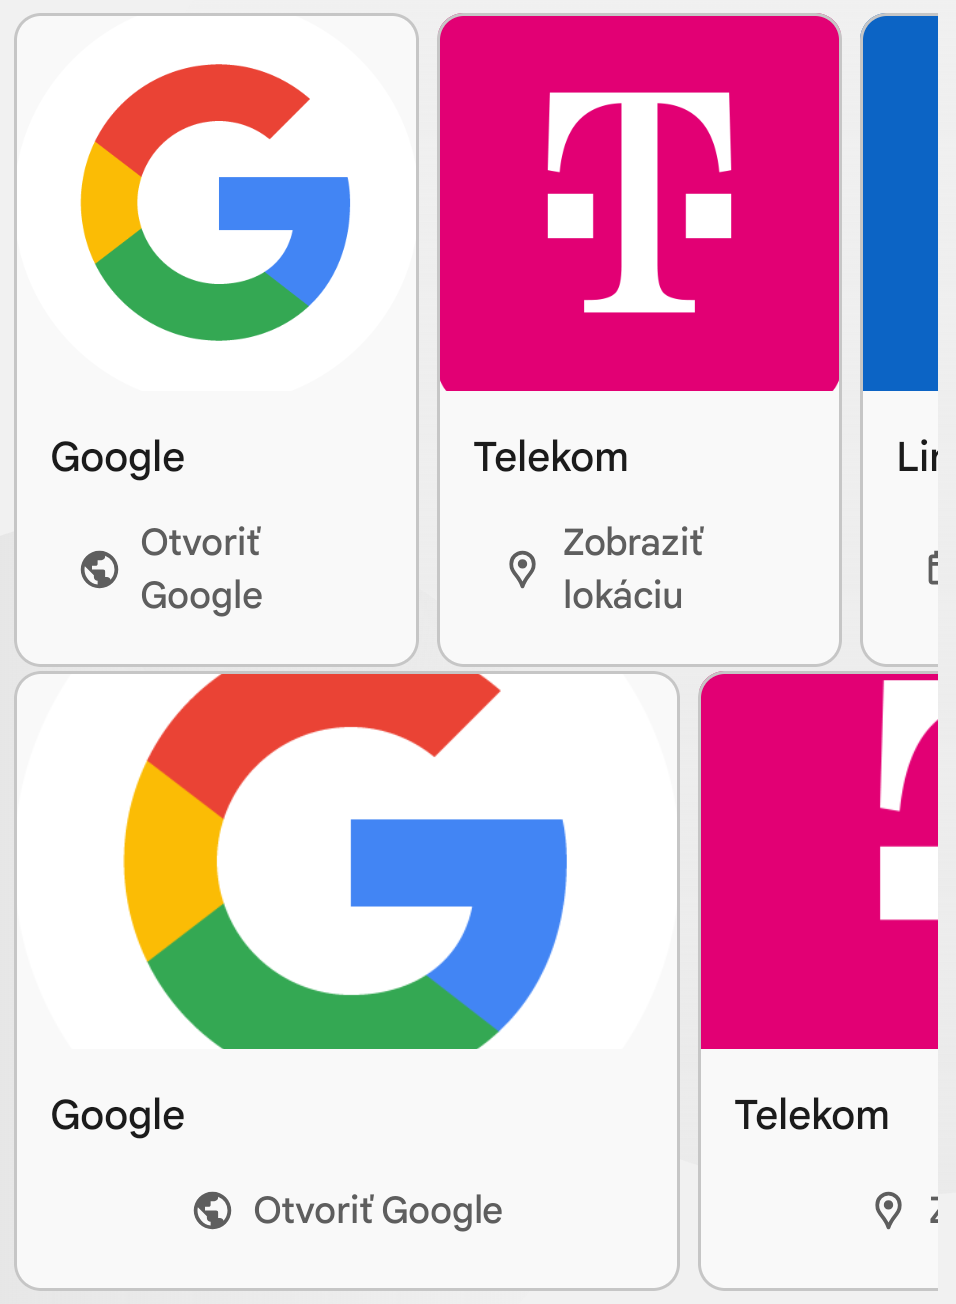956x1304 pixels.
Task: Select the "Telekom" title in the lower card
Action: [x=812, y=1116]
